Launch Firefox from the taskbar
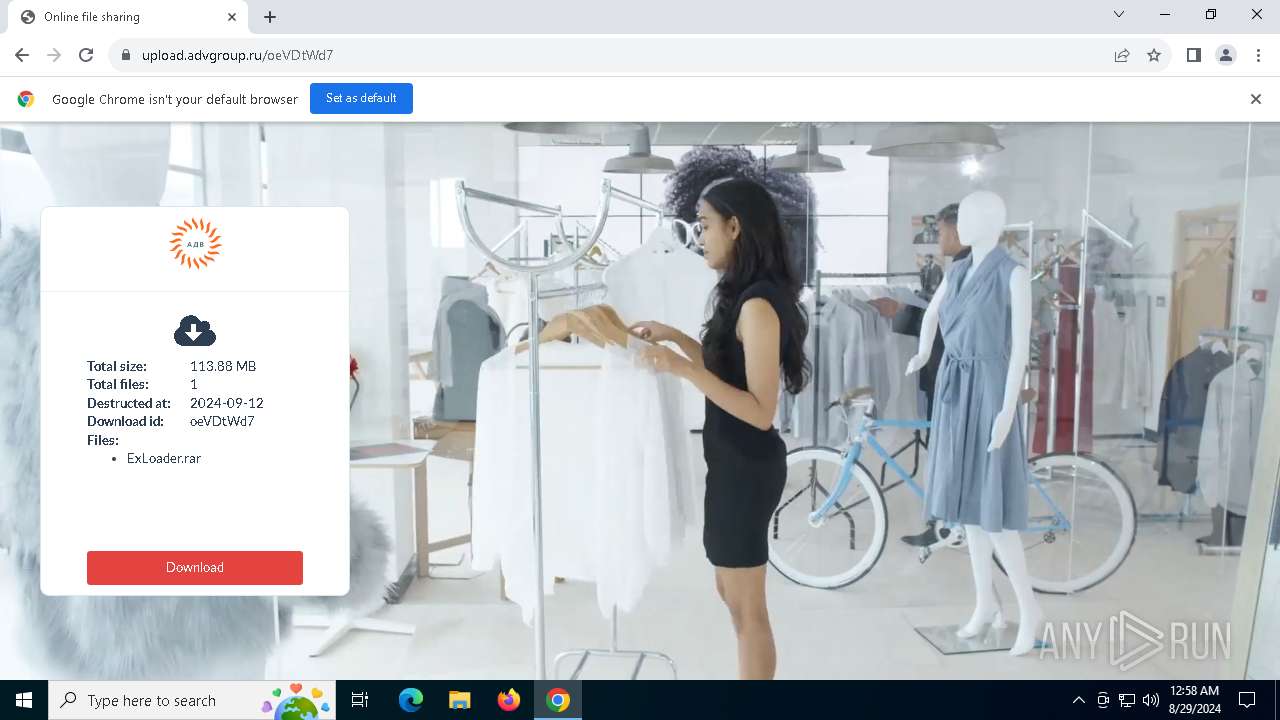 point(509,700)
